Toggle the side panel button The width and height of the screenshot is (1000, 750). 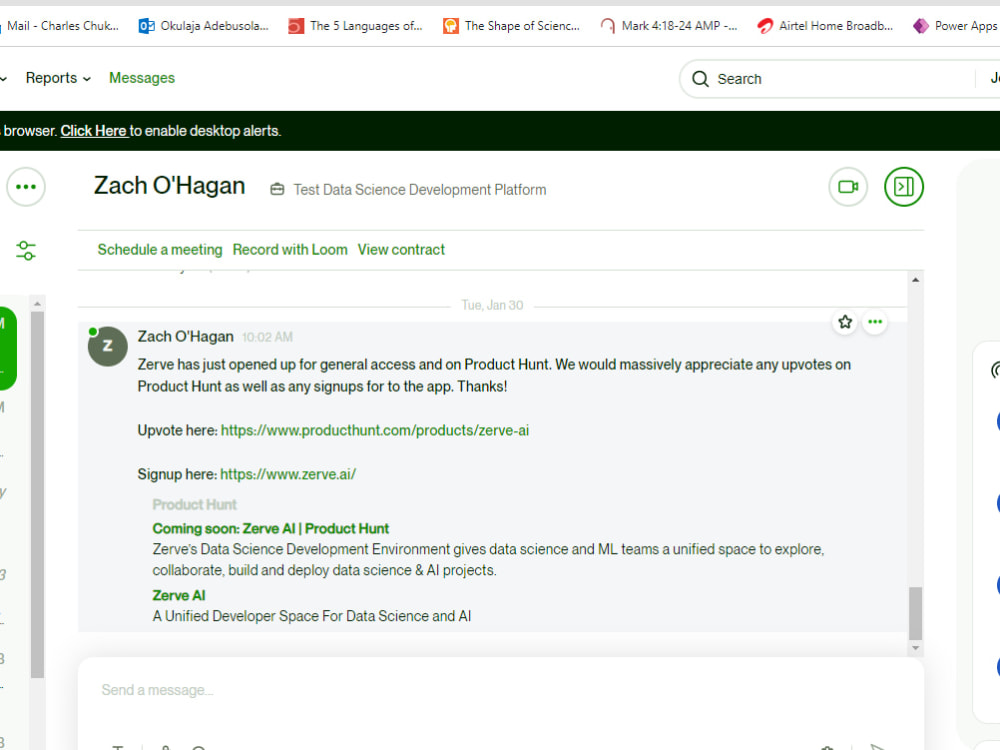click(904, 187)
